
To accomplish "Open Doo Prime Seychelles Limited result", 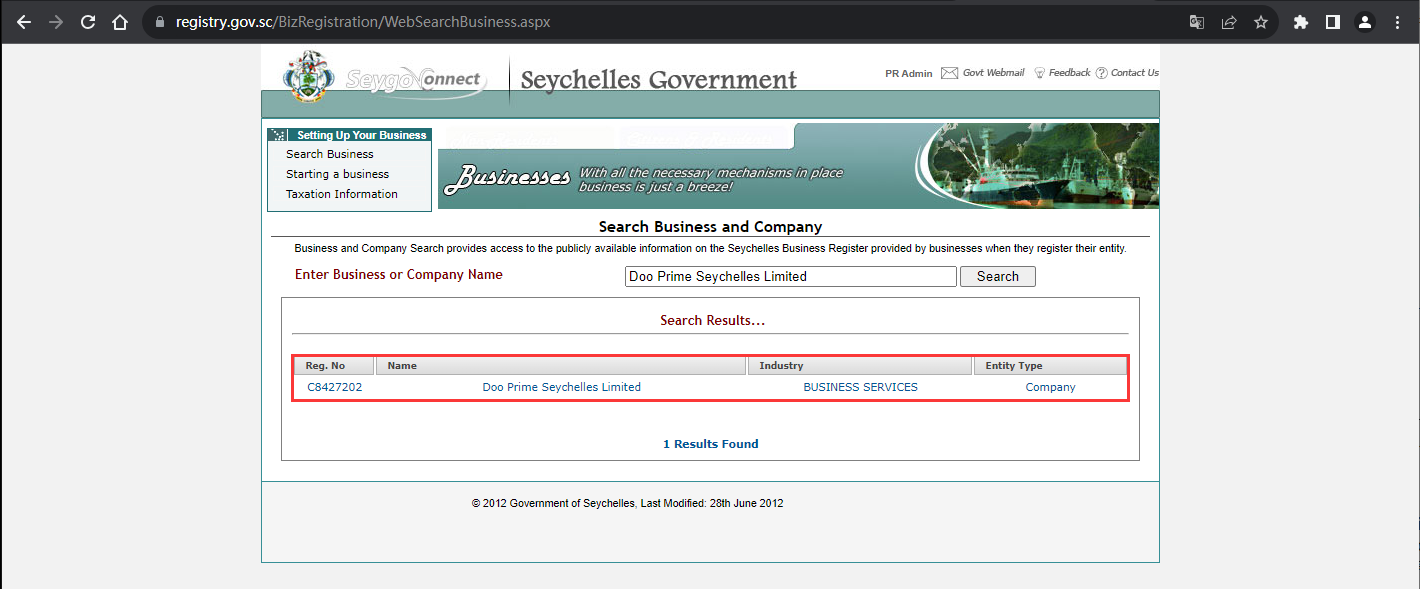I will 561,387.
